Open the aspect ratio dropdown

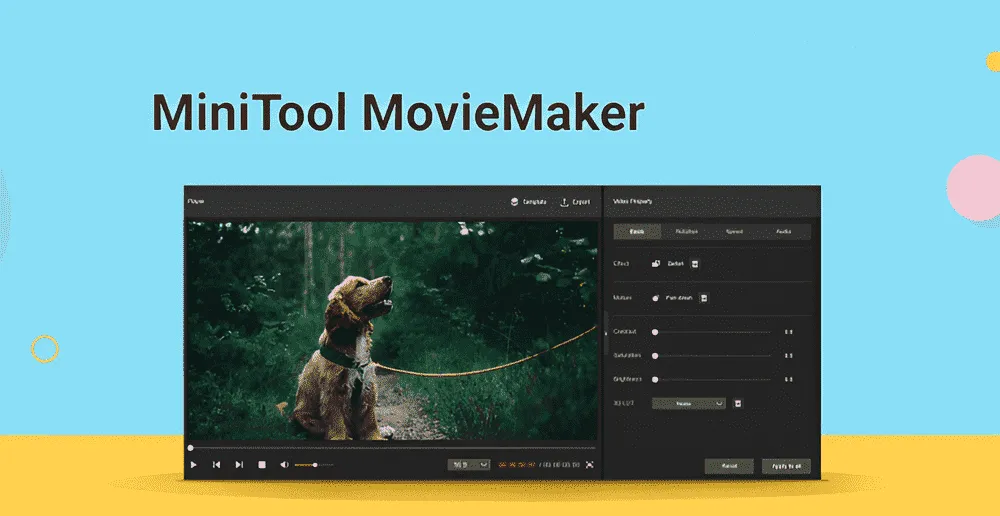tap(469, 465)
